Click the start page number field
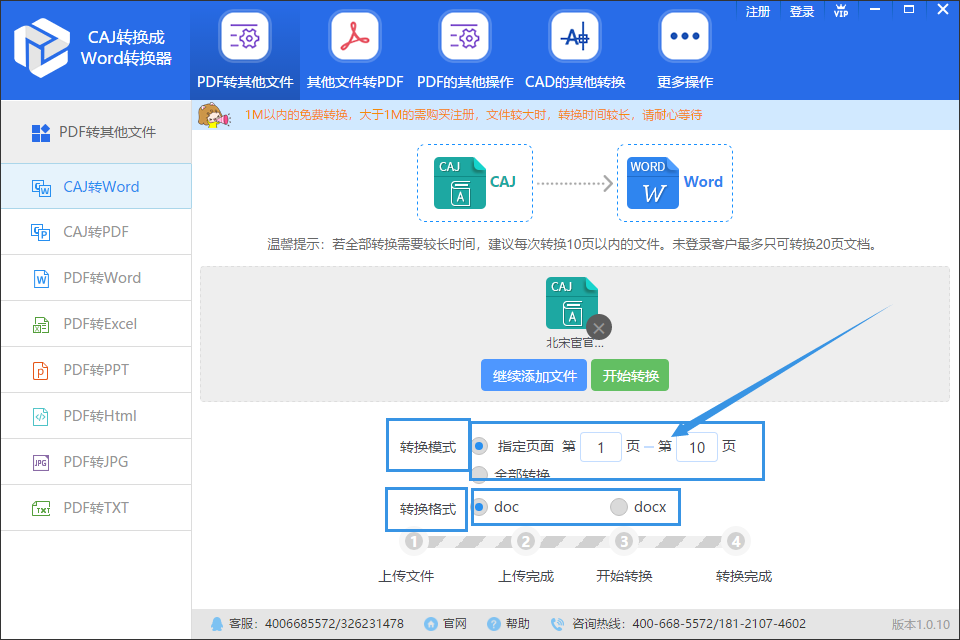The image size is (960, 640). 601,447
